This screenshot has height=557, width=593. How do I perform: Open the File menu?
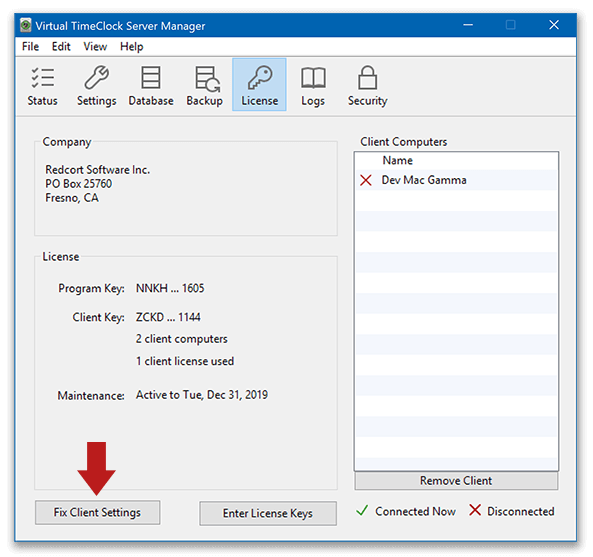[x=30, y=47]
